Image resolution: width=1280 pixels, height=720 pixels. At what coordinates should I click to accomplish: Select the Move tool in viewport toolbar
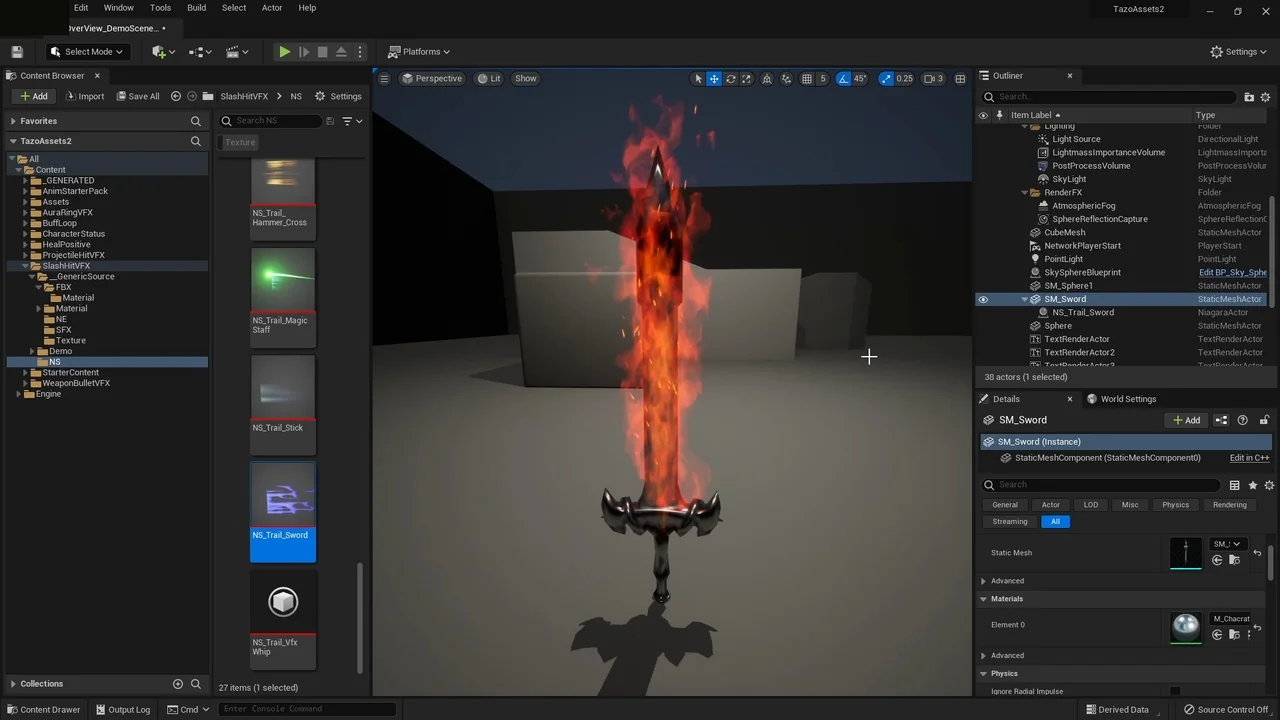tap(714, 78)
